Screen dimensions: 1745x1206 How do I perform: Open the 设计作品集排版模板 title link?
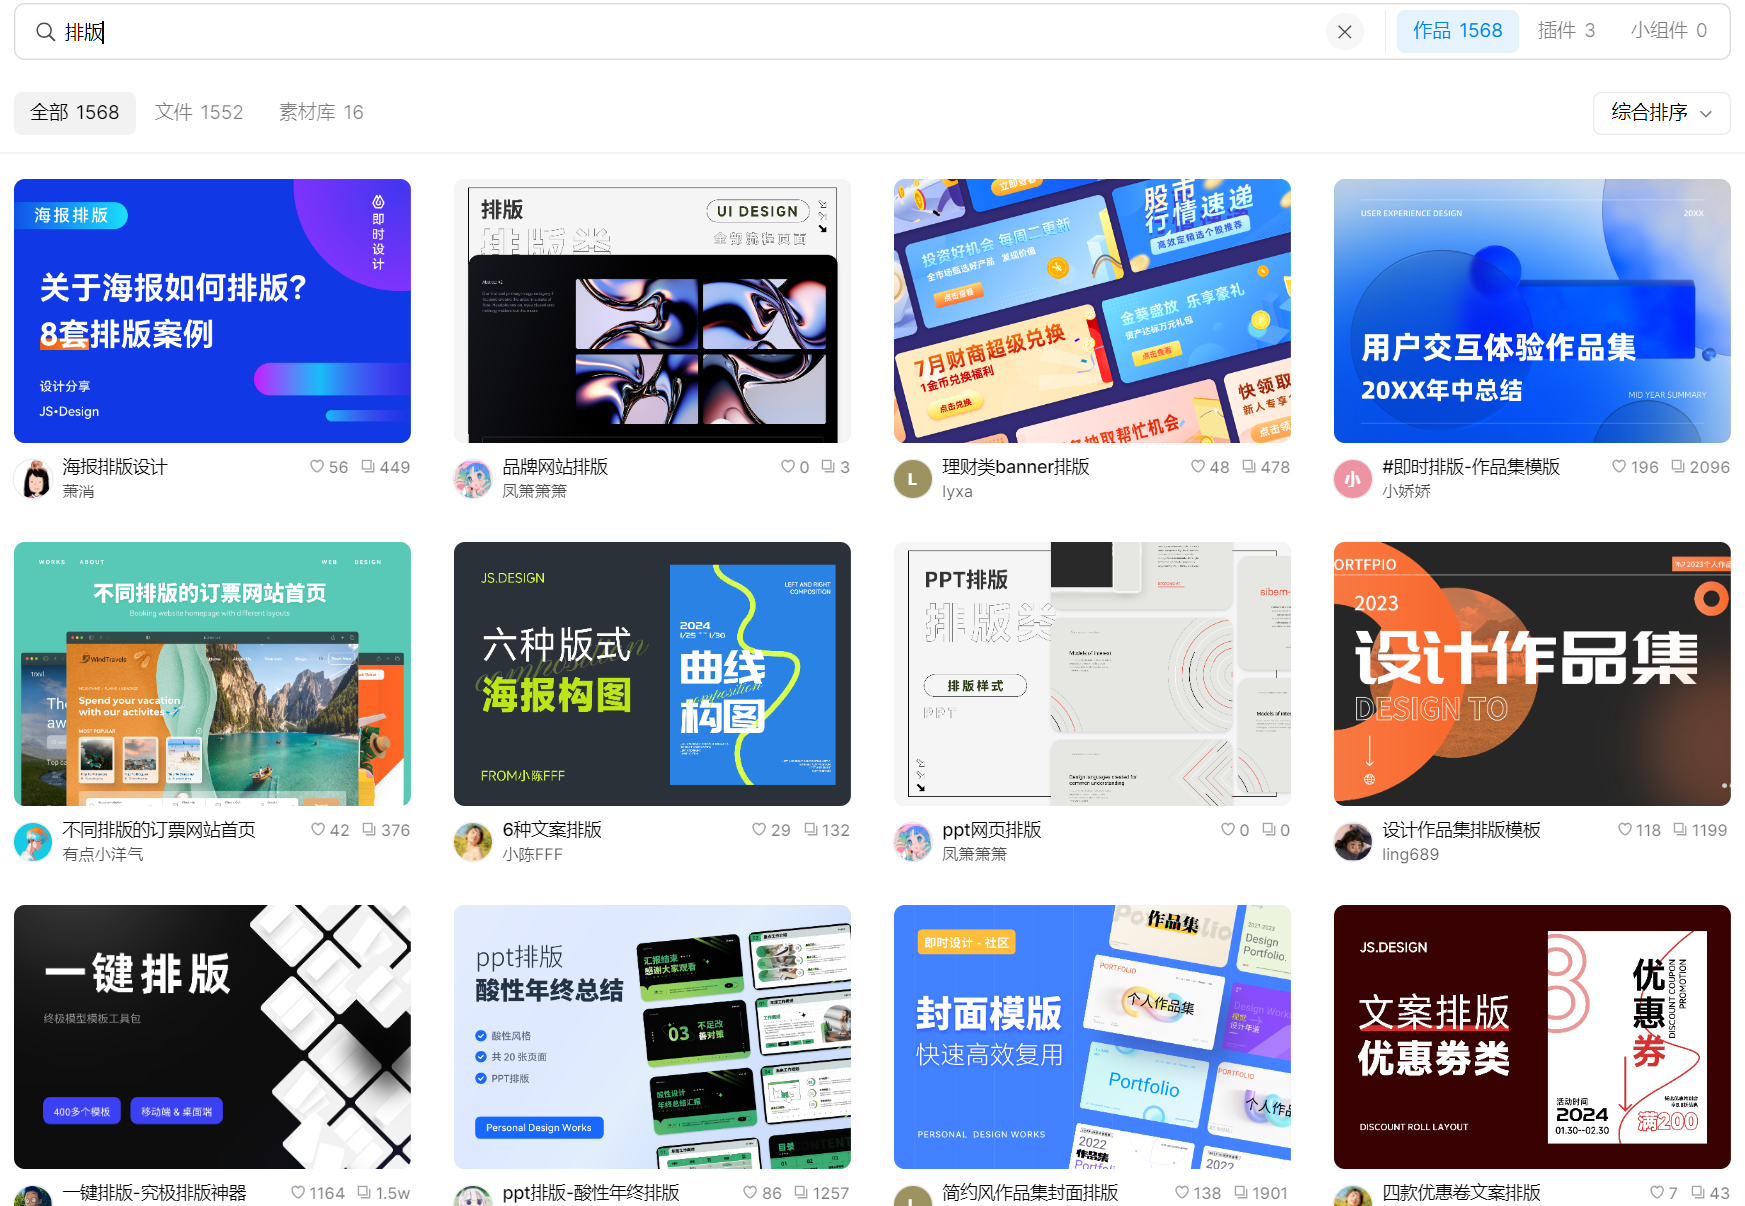(1461, 830)
